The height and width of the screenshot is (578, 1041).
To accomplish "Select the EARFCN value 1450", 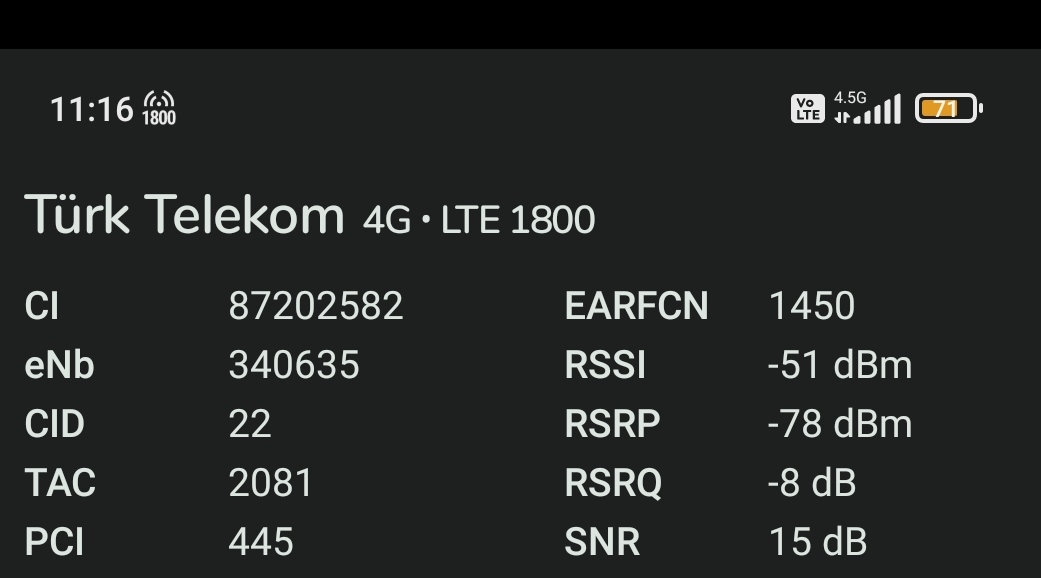I will [x=811, y=306].
